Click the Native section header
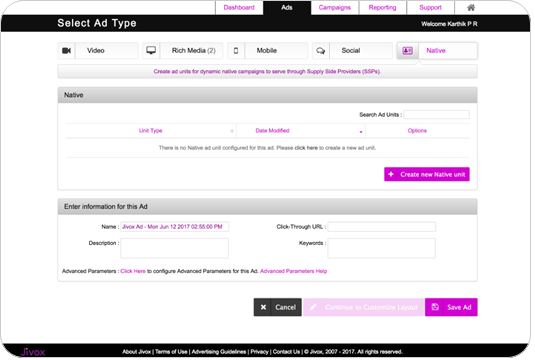Viewport: 535px width, 360px height. point(268,95)
